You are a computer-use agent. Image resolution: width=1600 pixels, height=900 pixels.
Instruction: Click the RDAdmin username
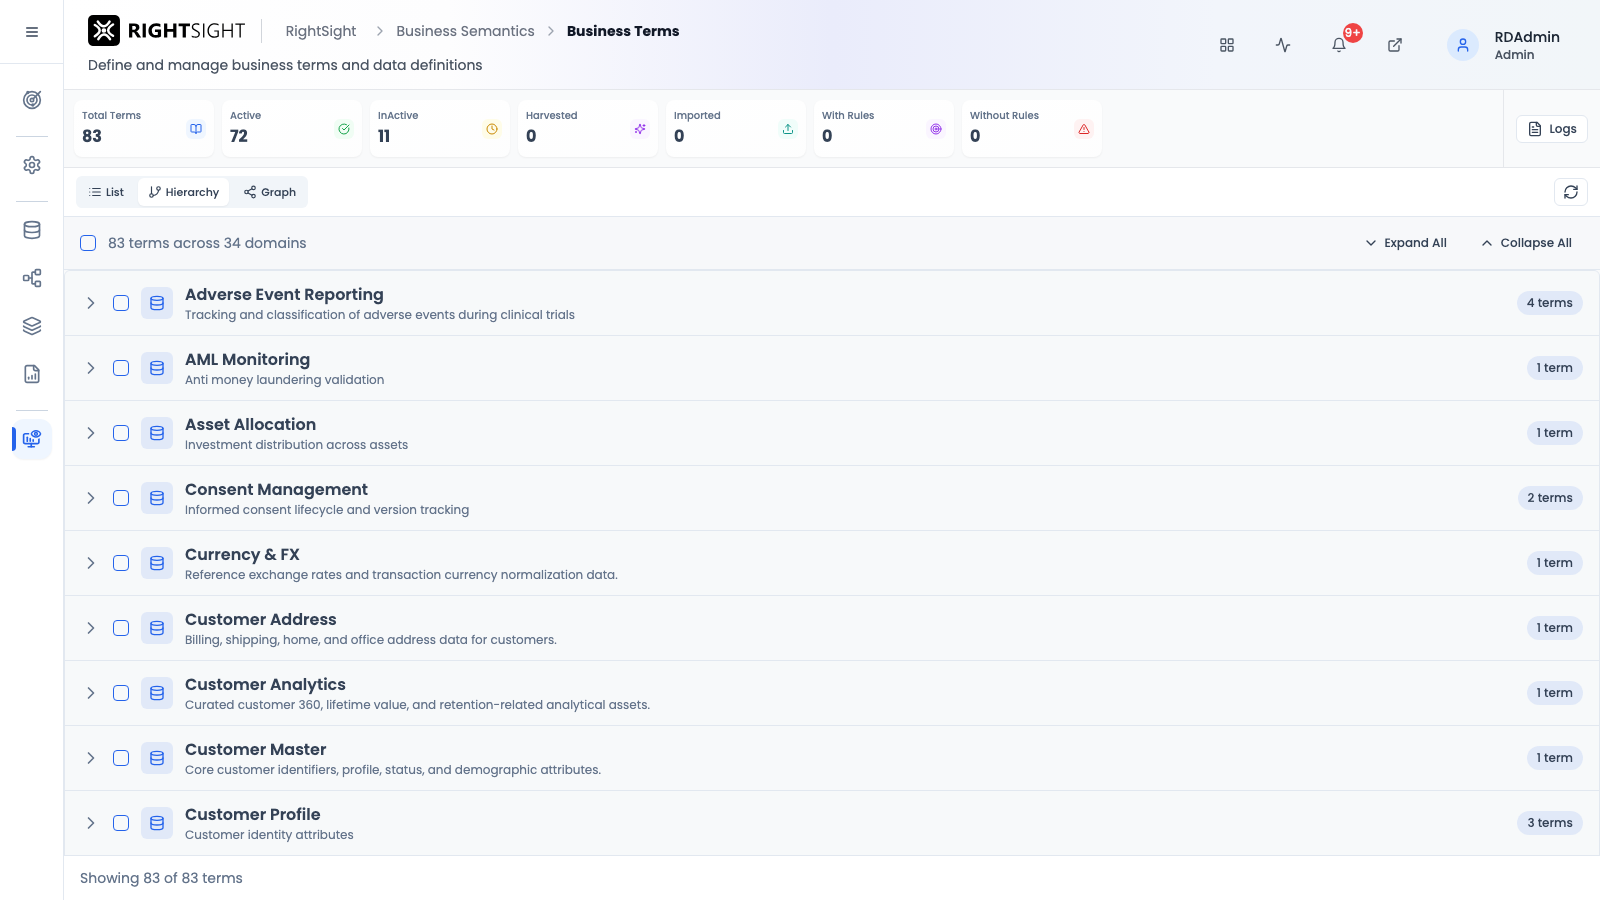point(1527,37)
